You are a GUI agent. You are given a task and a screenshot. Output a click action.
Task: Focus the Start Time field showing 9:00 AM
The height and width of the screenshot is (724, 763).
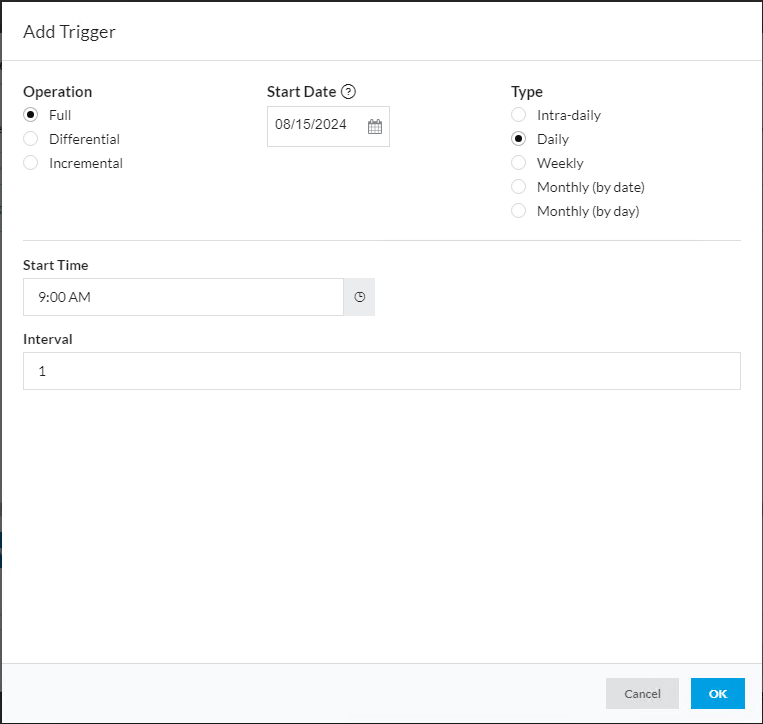[x=182, y=297]
